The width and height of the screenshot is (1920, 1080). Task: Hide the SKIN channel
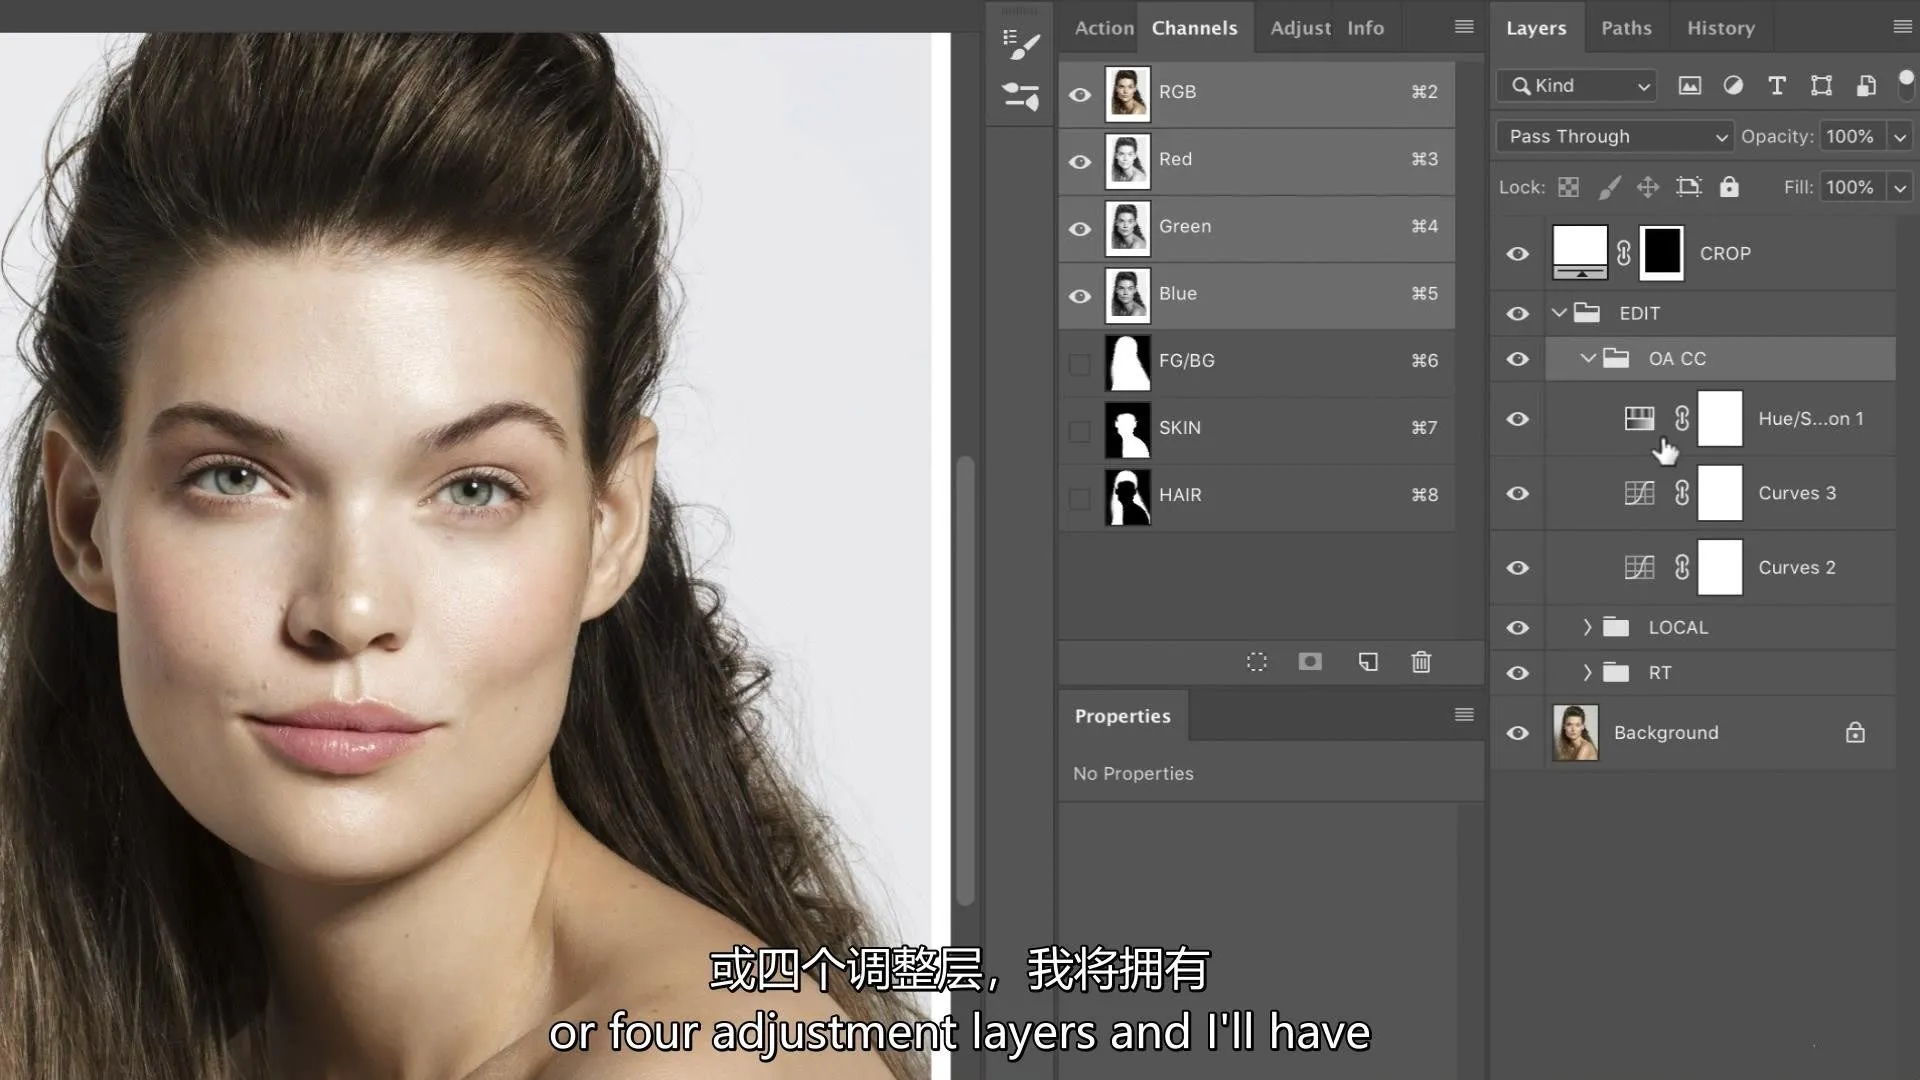coord(1079,429)
